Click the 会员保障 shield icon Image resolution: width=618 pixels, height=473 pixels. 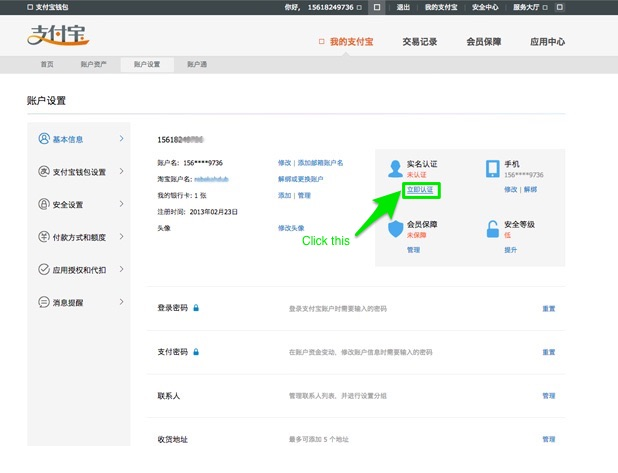(x=394, y=229)
